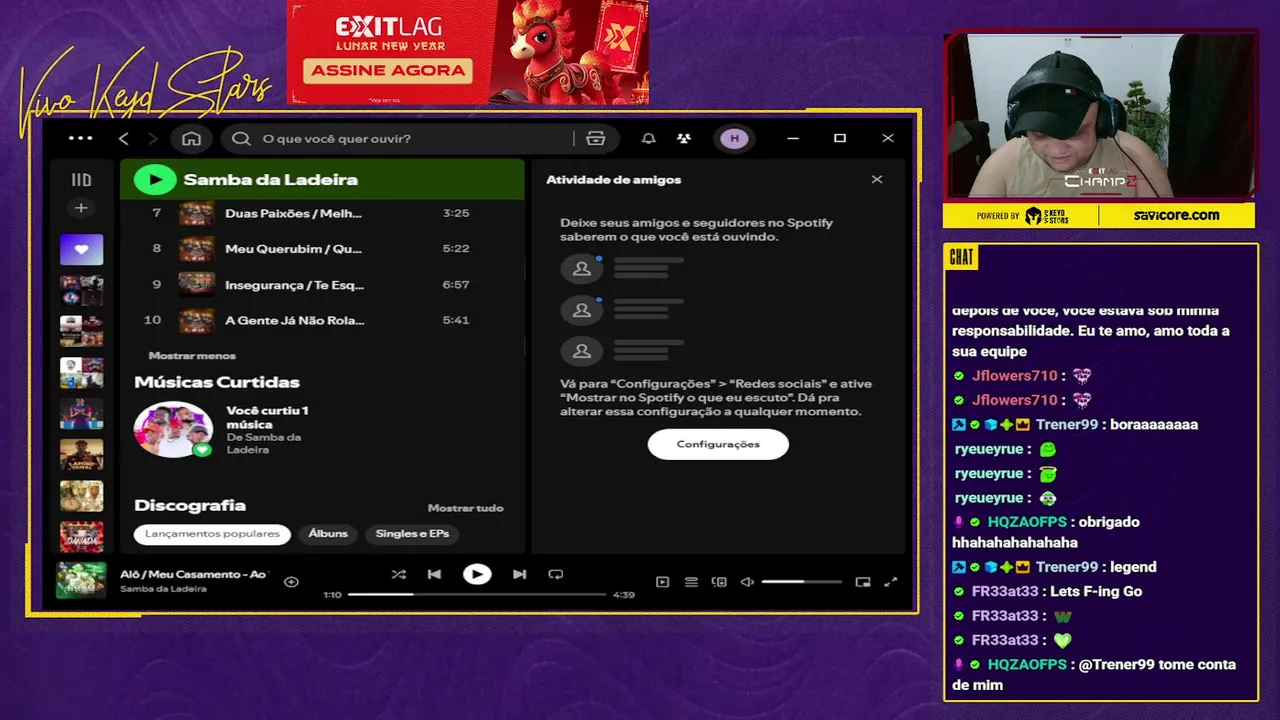Click the savicore.com label under webcam
Viewport: 1280px width, 720px height.
click(1176, 215)
